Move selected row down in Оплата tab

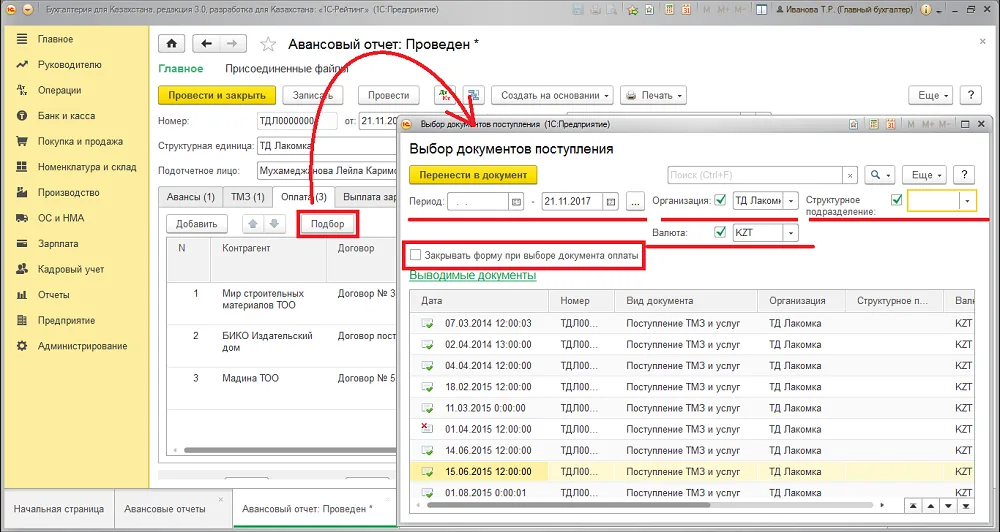(x=274, y=224)
